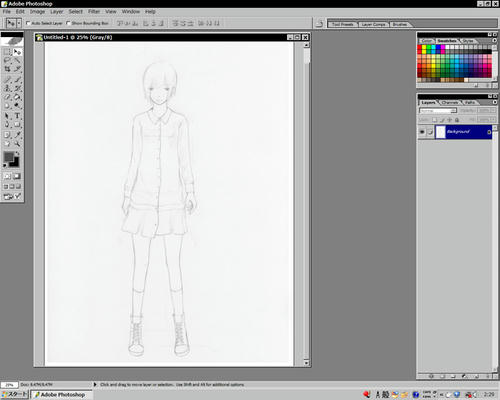Select the Horizontal Type tool
The image size is (500, 400).
(17, 116)
